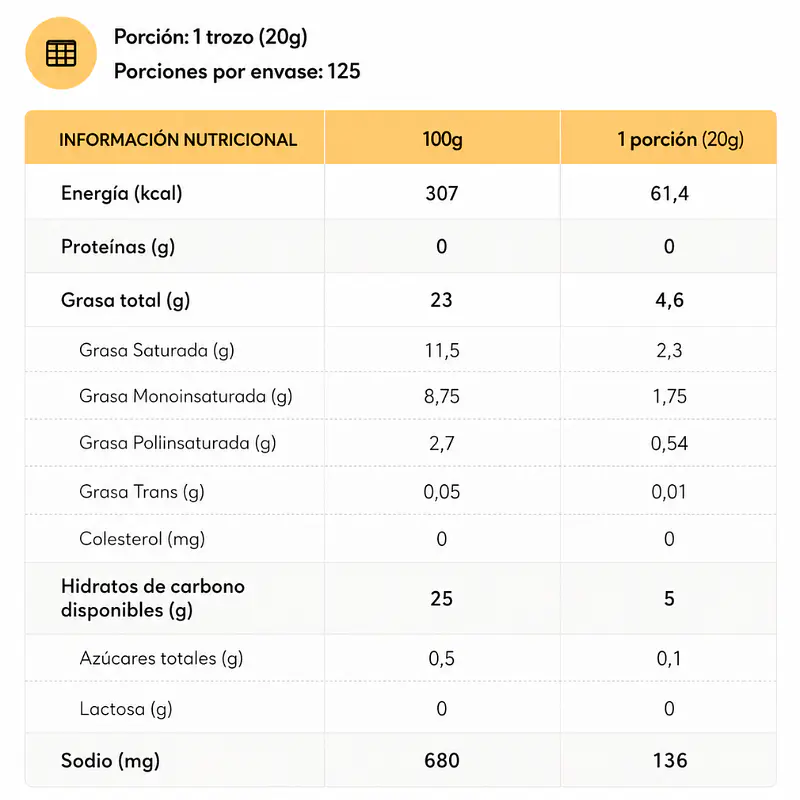
Task: Click the 307 energy value per 100g
Action: pos(441,193)
